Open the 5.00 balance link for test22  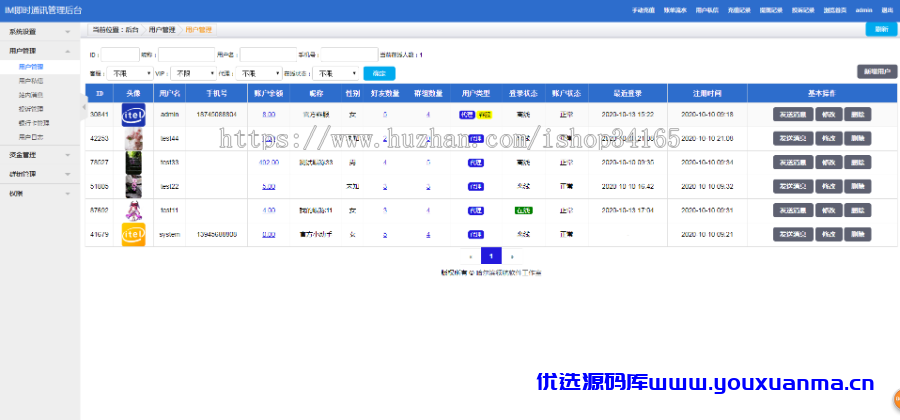[x=269, y=187]
